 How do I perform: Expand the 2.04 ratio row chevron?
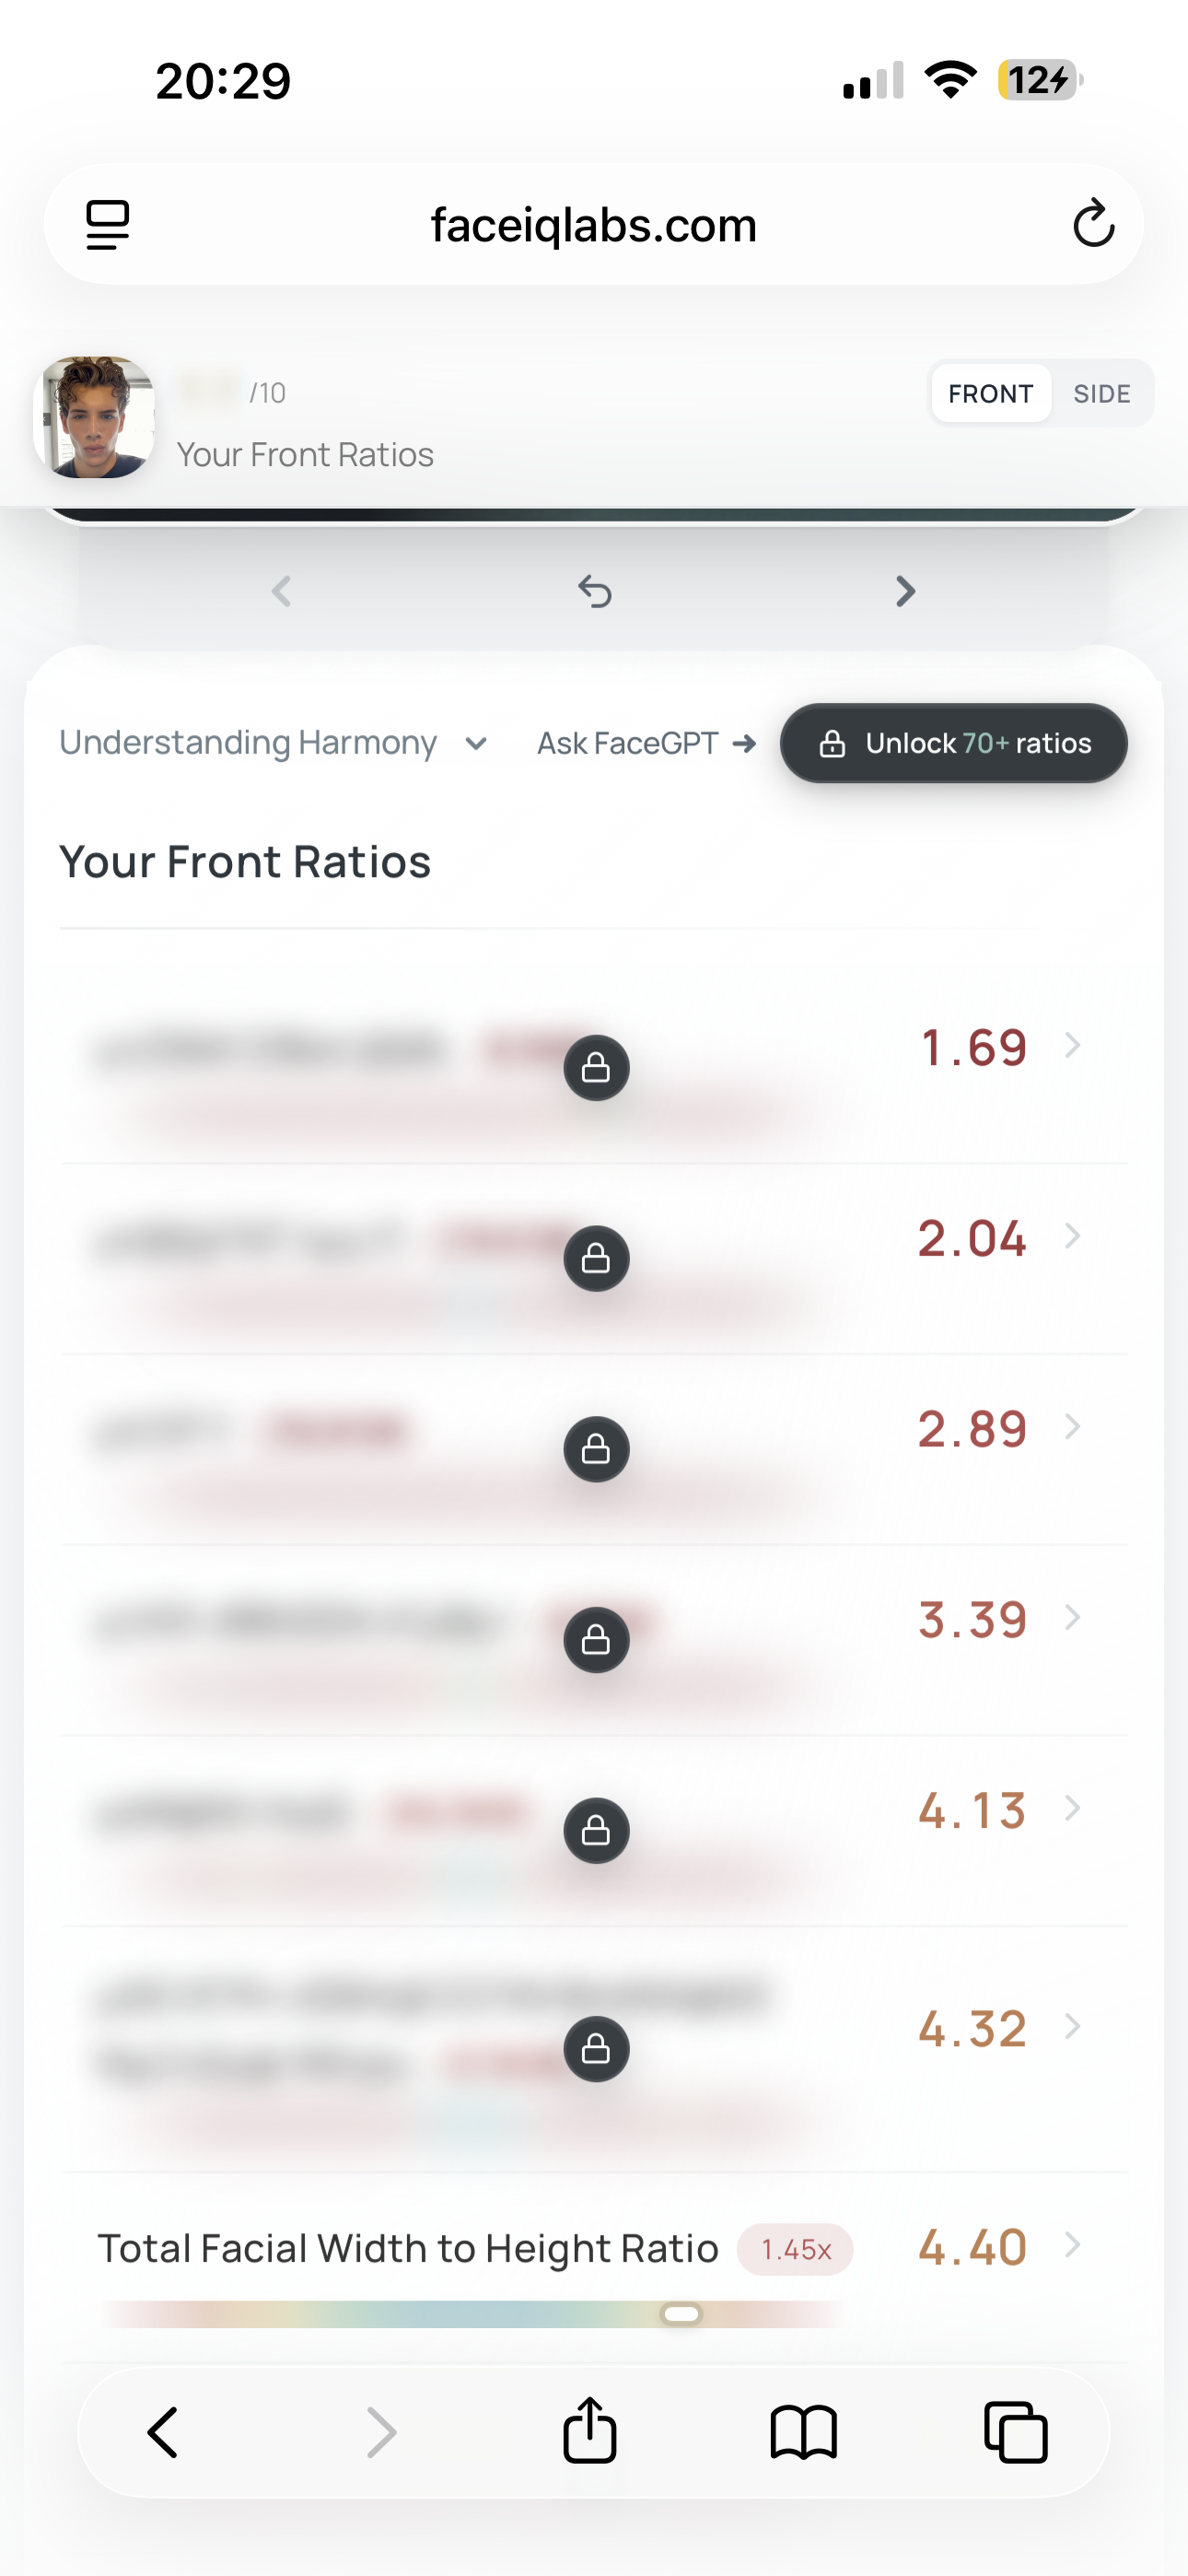(1073, 1236)
